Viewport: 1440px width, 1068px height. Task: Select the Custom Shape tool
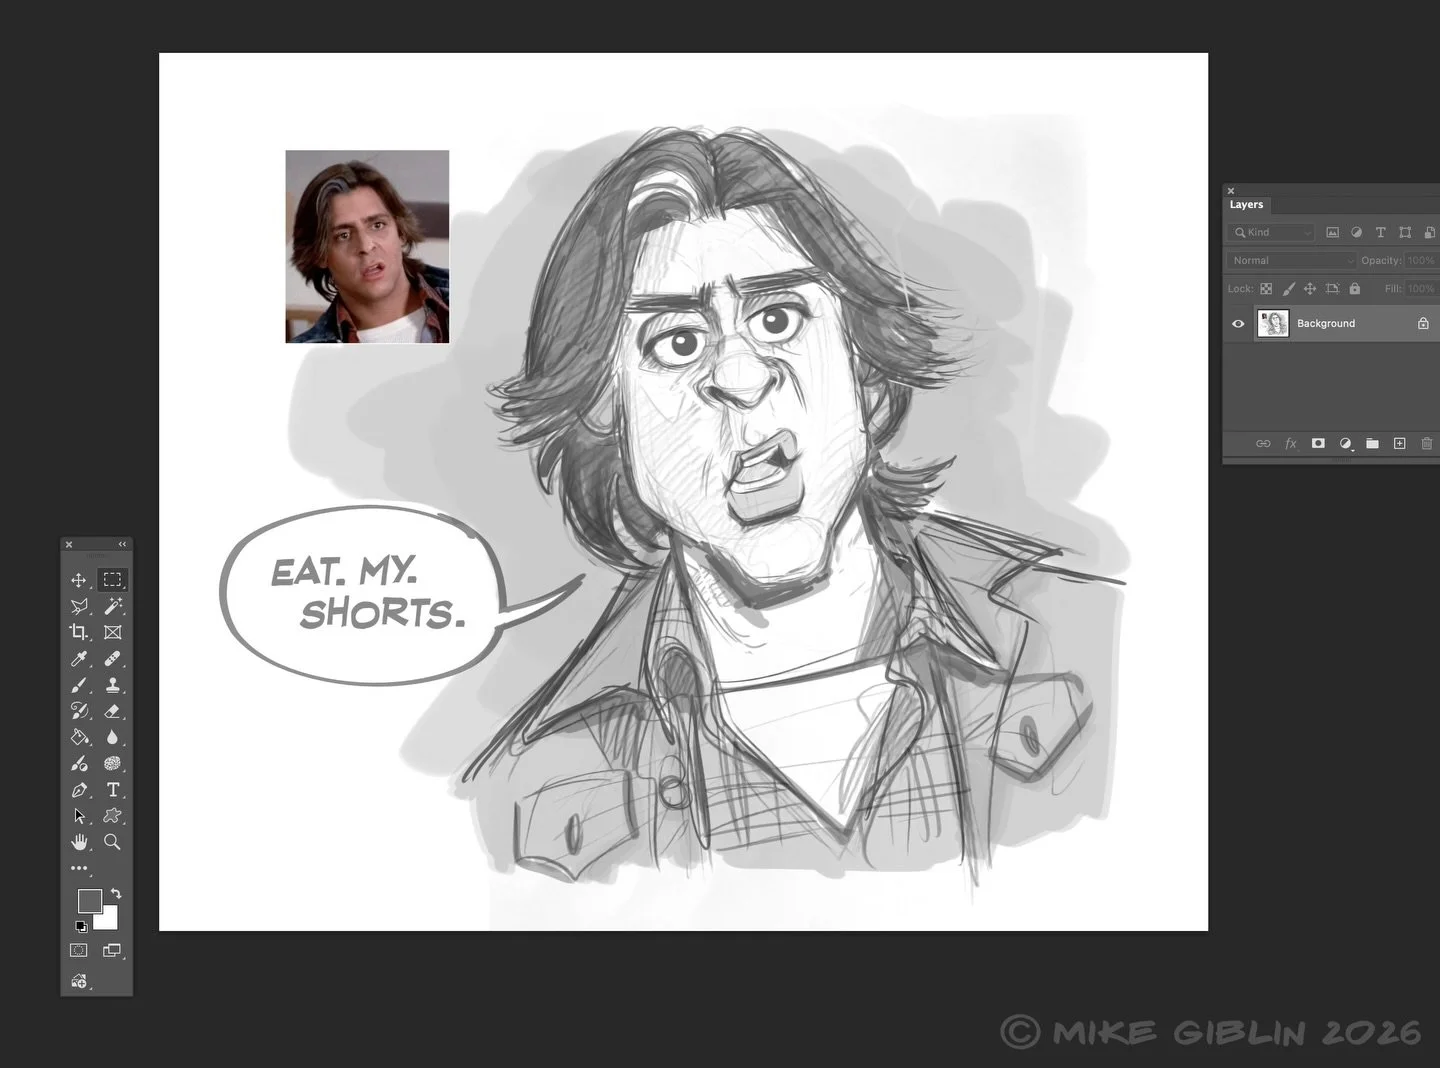[112, 816]
